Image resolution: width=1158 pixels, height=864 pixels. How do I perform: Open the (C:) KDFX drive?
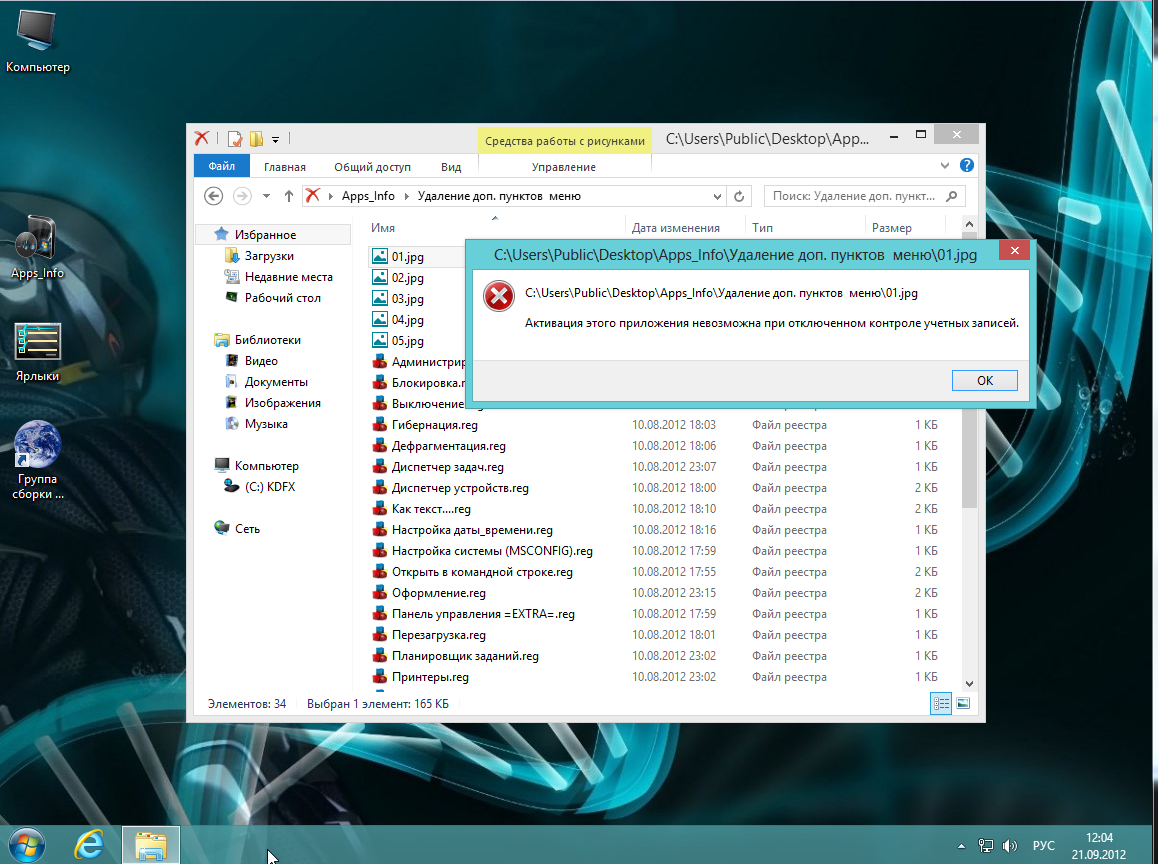click(270, 487)
